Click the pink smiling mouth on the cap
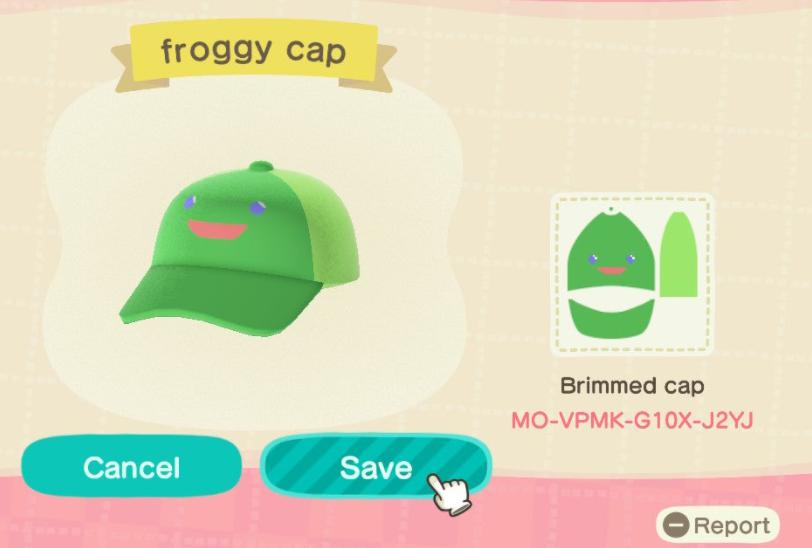812x548 pixels. click(217, 229)
